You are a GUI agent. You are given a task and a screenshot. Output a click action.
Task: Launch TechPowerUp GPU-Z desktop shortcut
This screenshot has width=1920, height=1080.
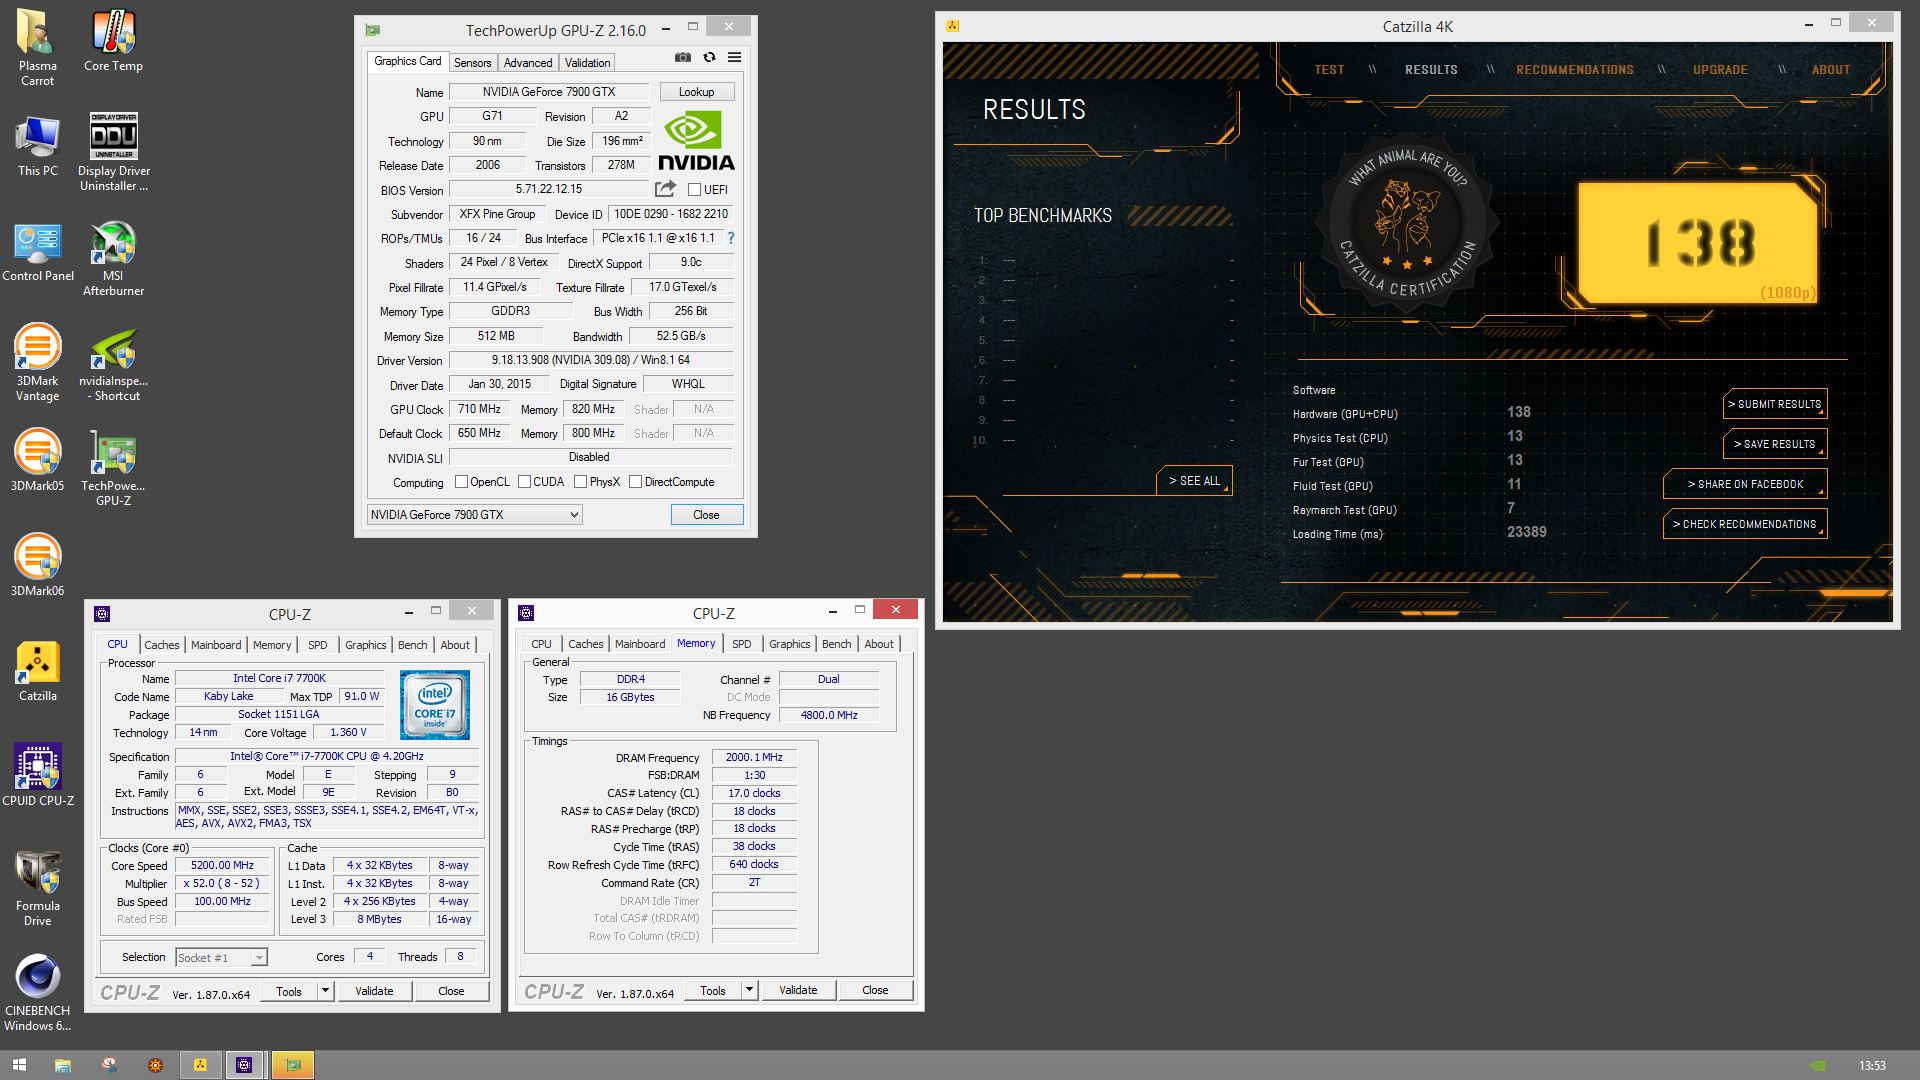click(x=113, y=468)
